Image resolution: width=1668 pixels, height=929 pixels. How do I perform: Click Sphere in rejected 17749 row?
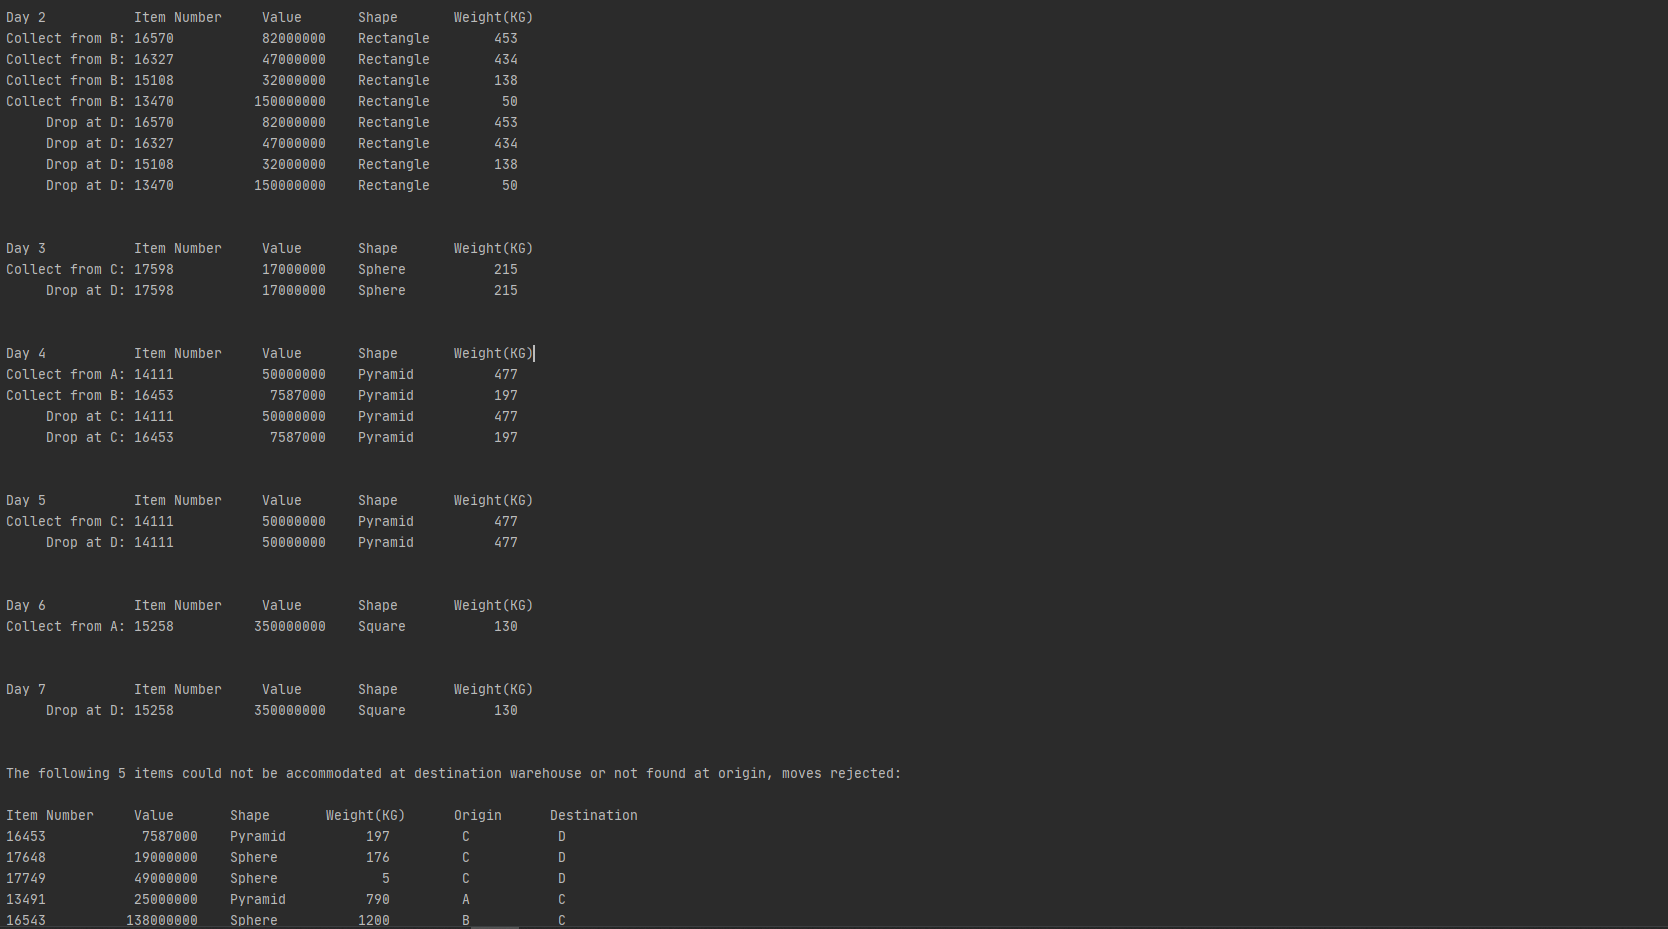coord(254,878)
